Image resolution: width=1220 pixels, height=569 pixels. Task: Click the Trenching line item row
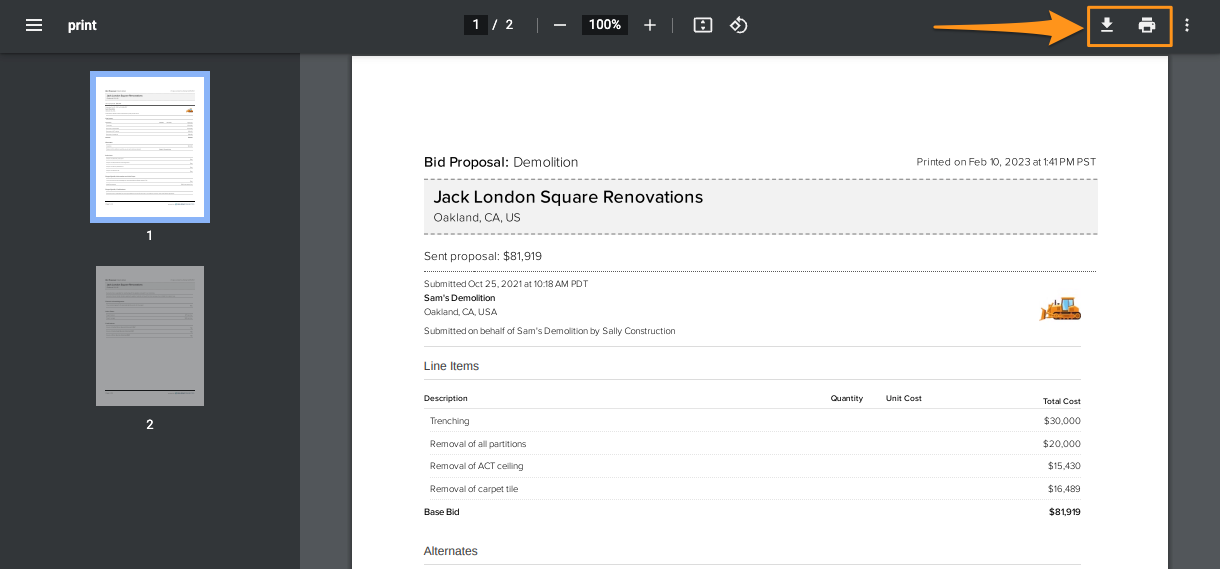[450, 421]
